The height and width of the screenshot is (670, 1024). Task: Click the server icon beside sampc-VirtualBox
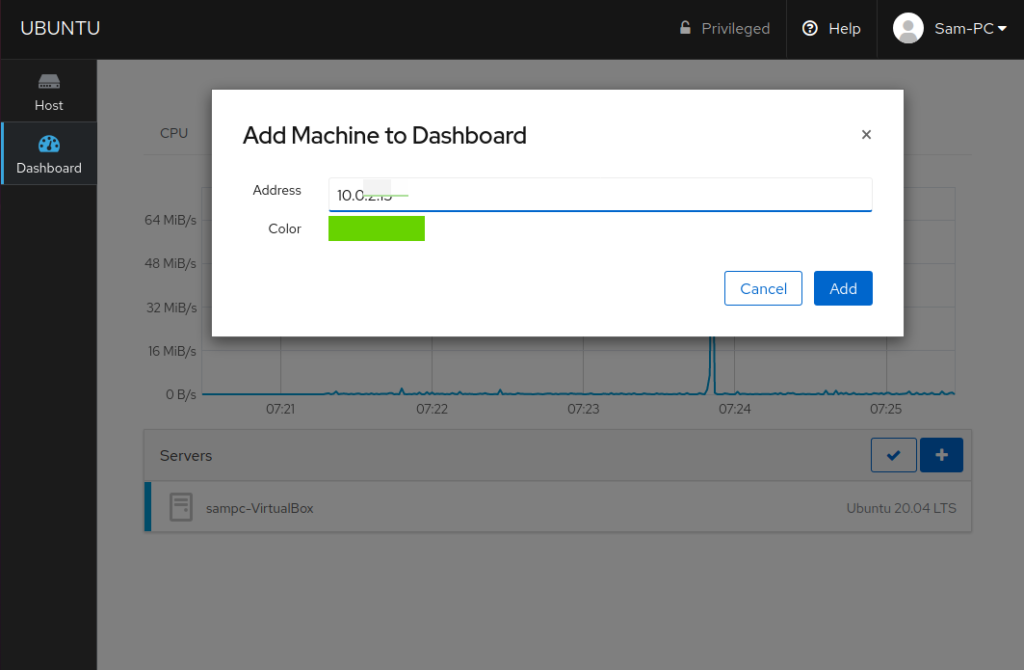pos(180,507)
